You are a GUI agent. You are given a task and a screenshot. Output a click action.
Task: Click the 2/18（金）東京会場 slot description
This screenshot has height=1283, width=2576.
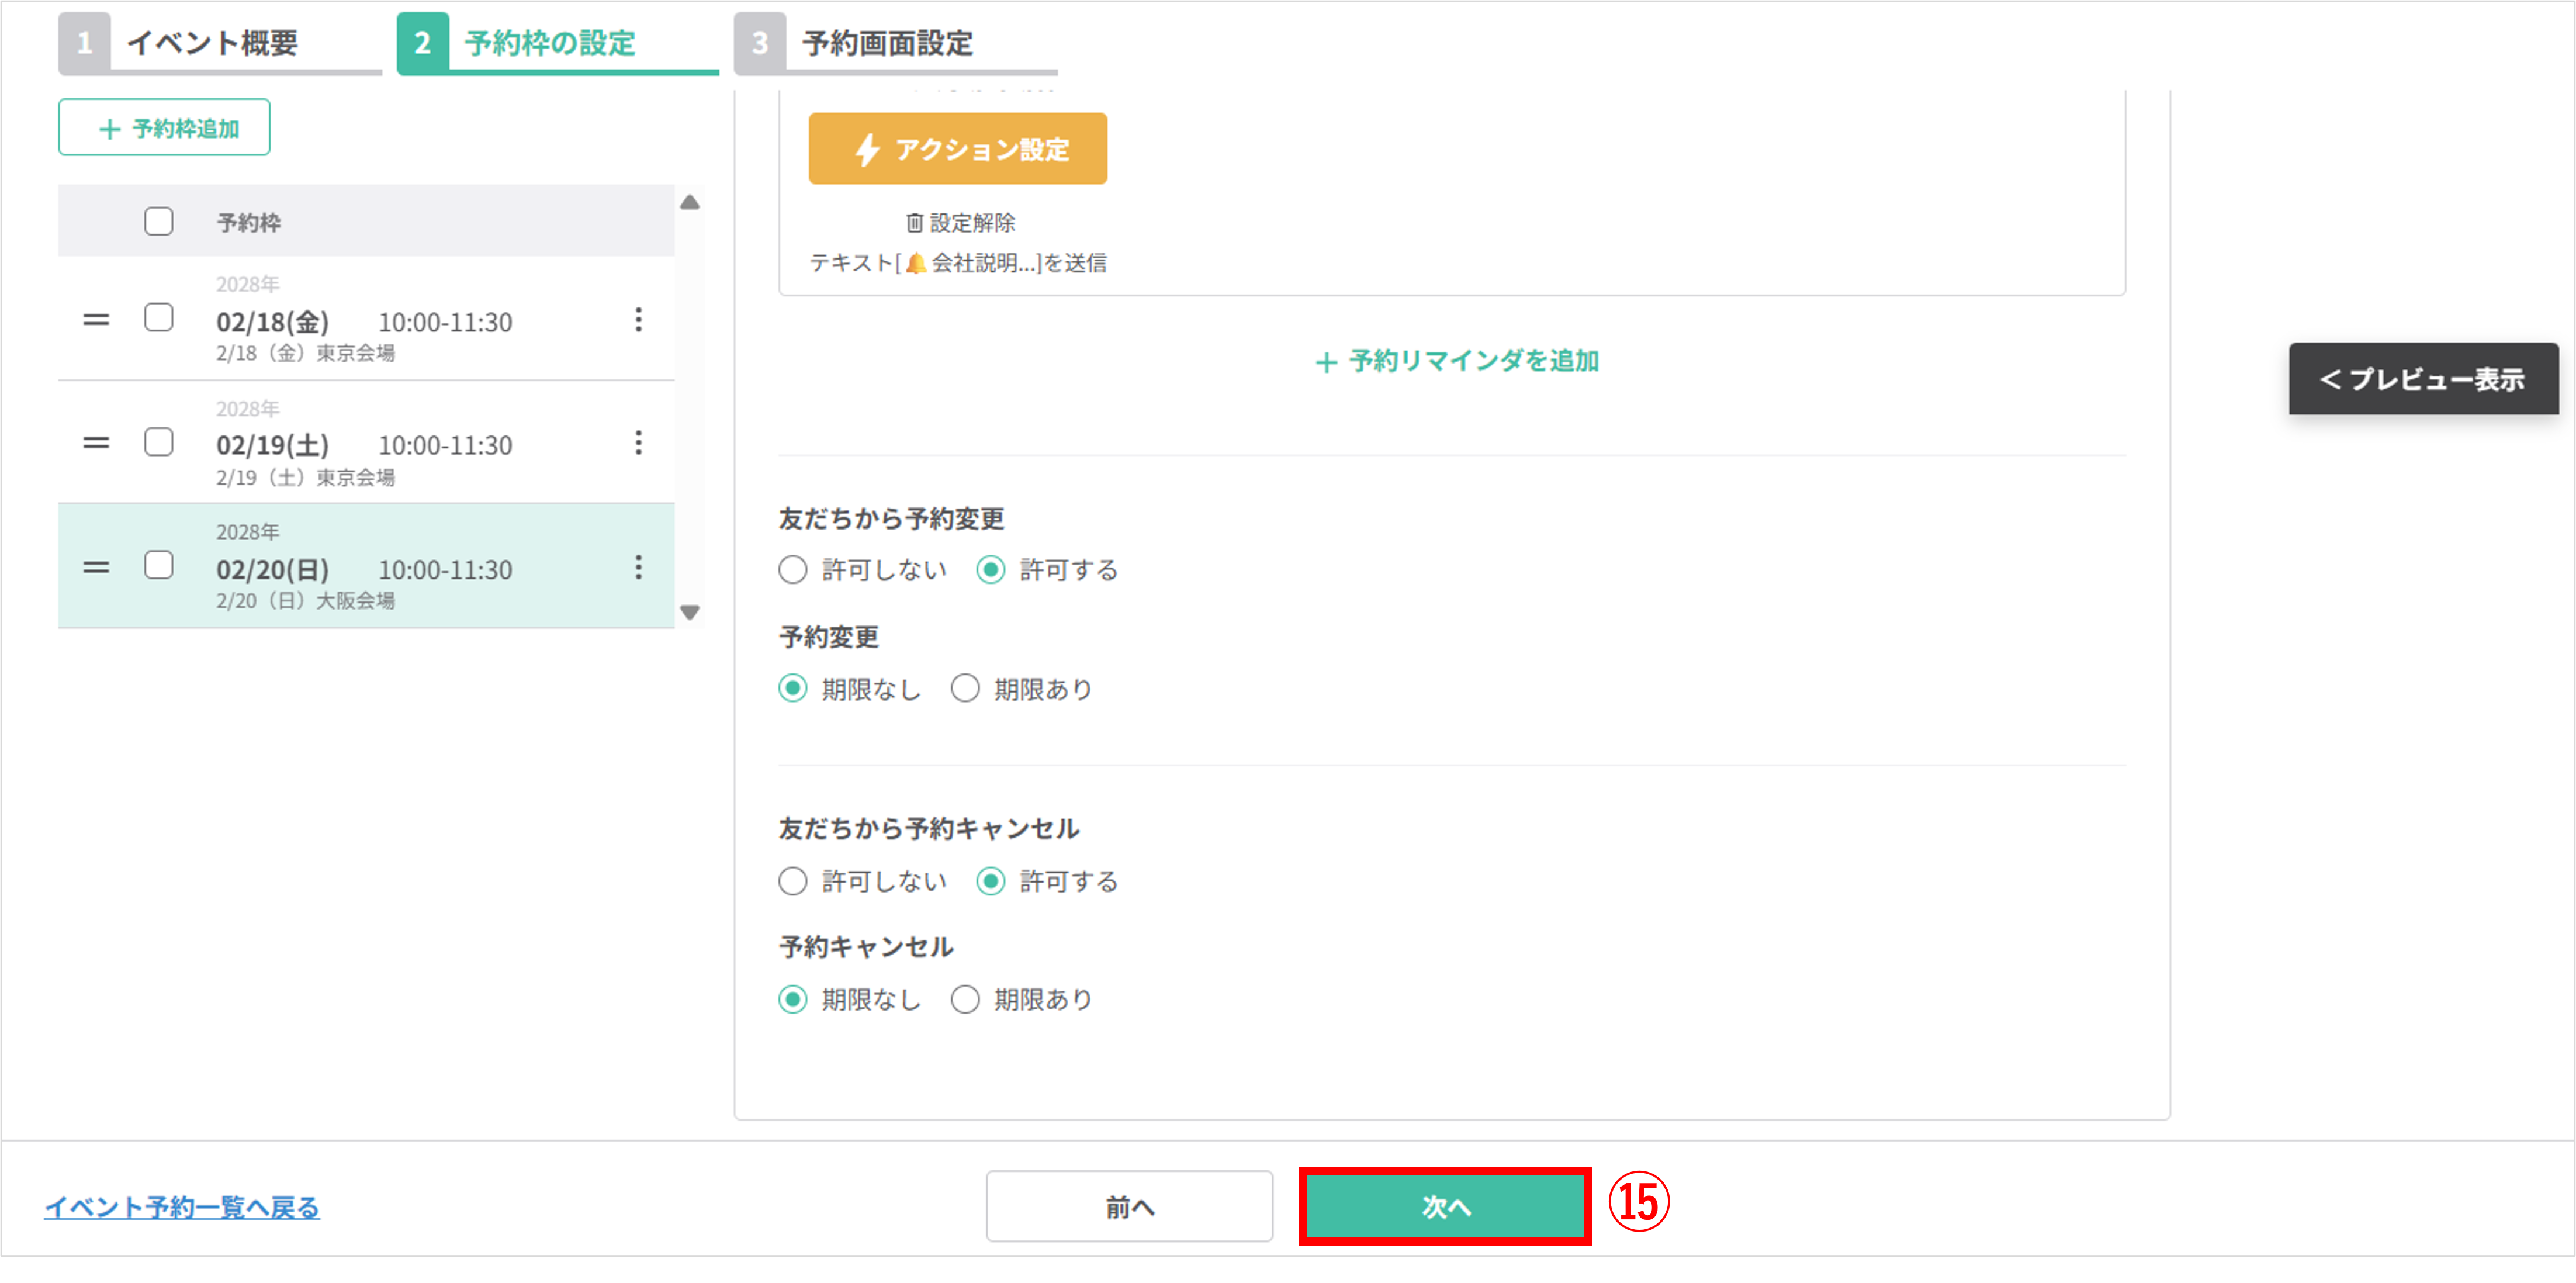[x=306, y=353]
